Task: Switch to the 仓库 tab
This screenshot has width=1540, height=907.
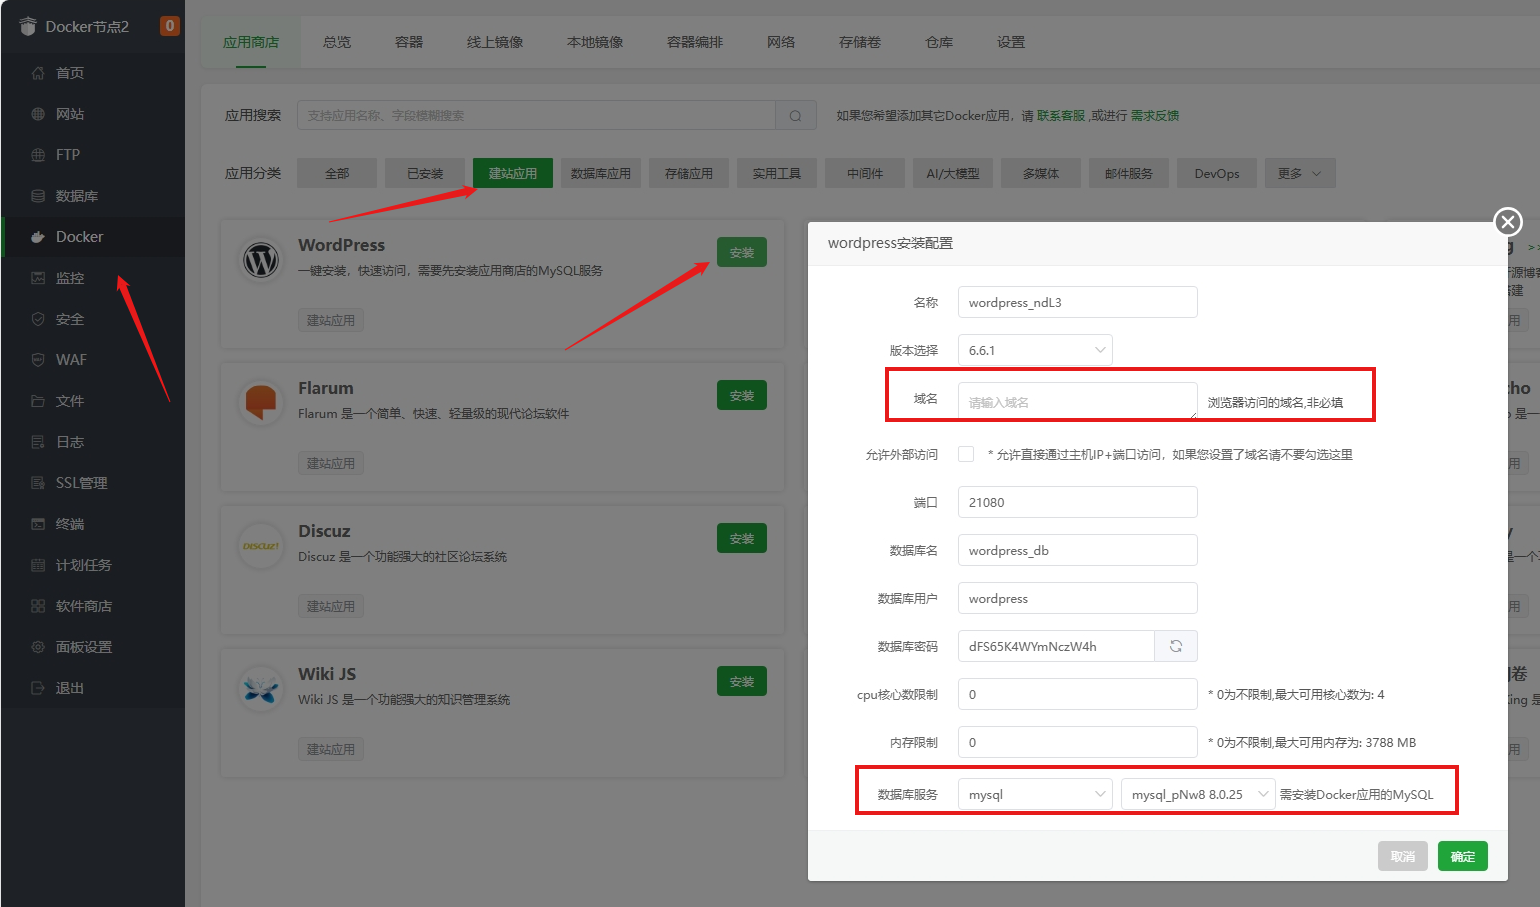Action: coord(939,42)
